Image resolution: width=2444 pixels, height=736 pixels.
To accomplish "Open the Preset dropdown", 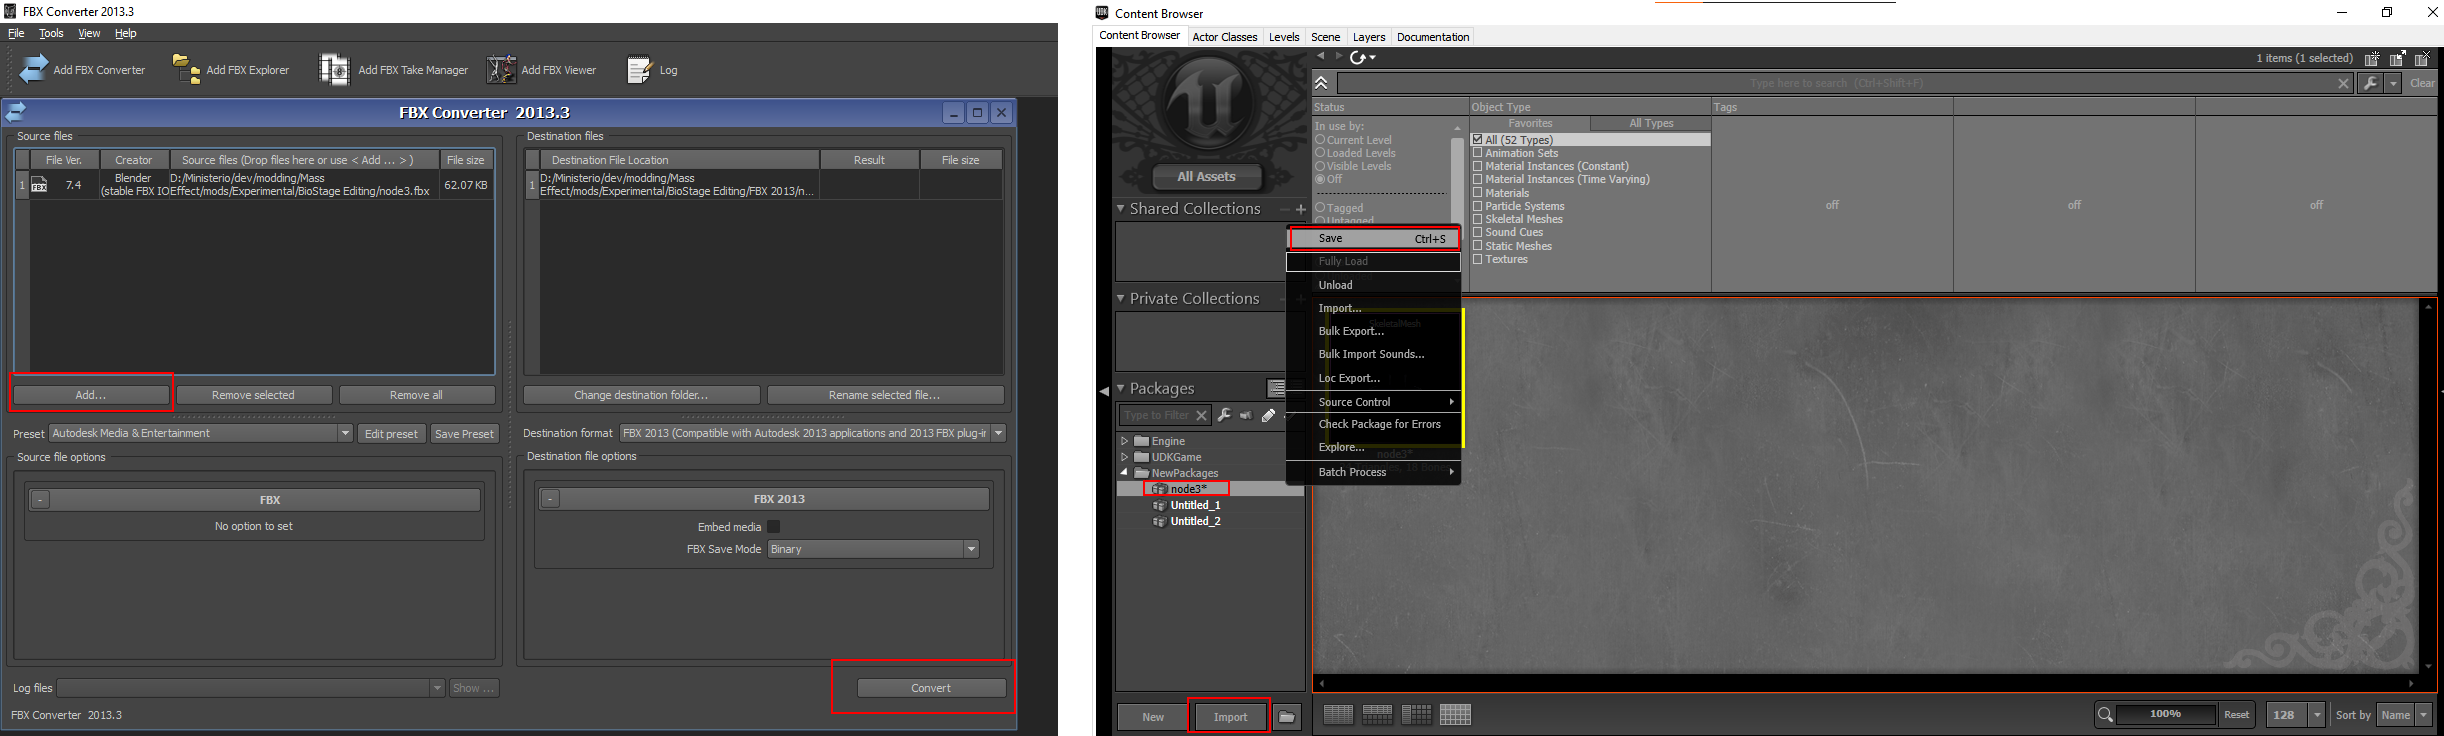I will 345,433.
